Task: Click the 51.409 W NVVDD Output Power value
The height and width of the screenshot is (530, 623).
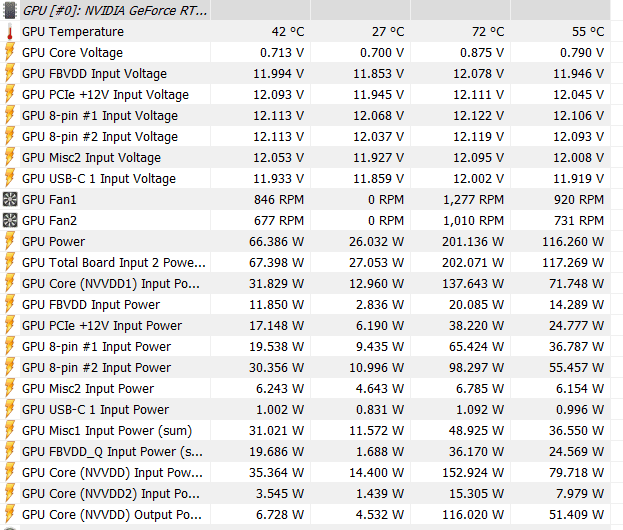Action: point(577,515)
